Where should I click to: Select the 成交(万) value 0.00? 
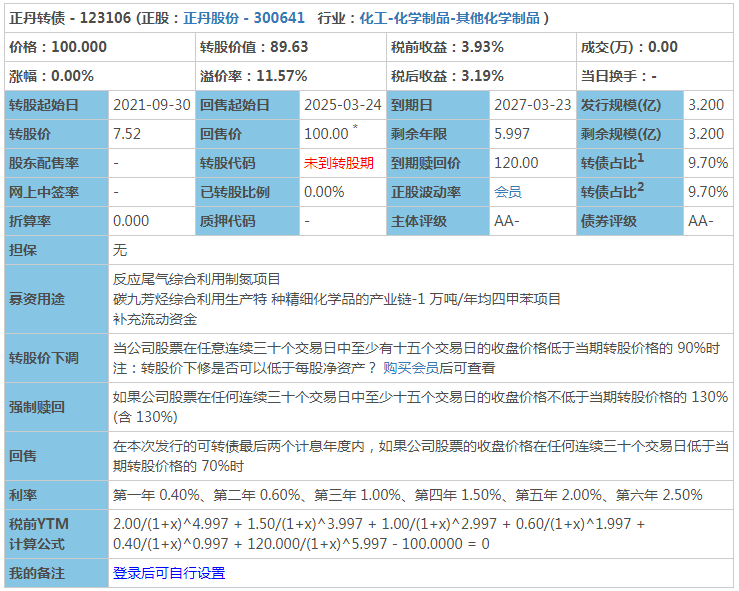pos(663,47)
